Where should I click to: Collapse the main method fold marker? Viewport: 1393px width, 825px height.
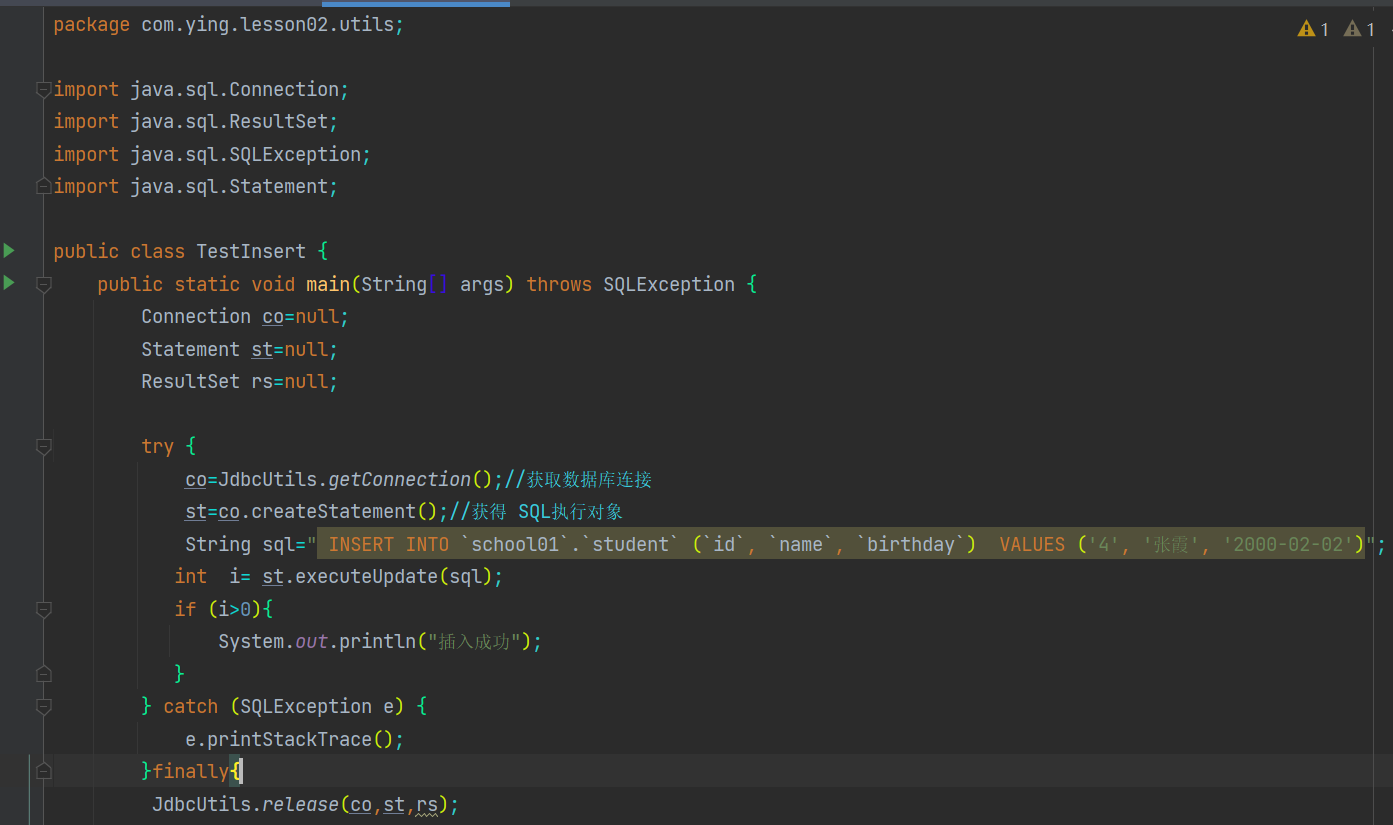coord(43,284)
